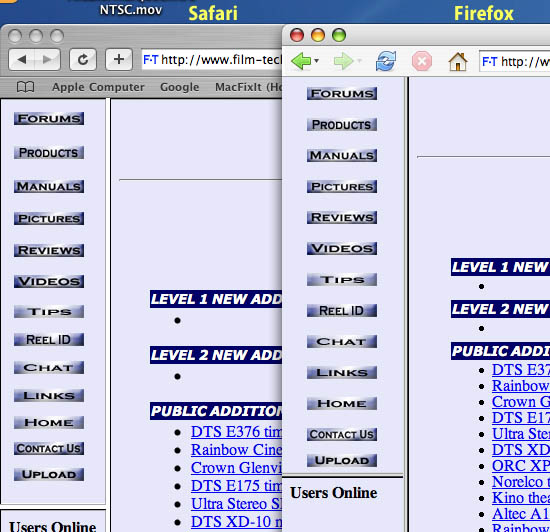
Task: Open Apple Computer bookmark in Safari
Action: (x=98, y=87)
